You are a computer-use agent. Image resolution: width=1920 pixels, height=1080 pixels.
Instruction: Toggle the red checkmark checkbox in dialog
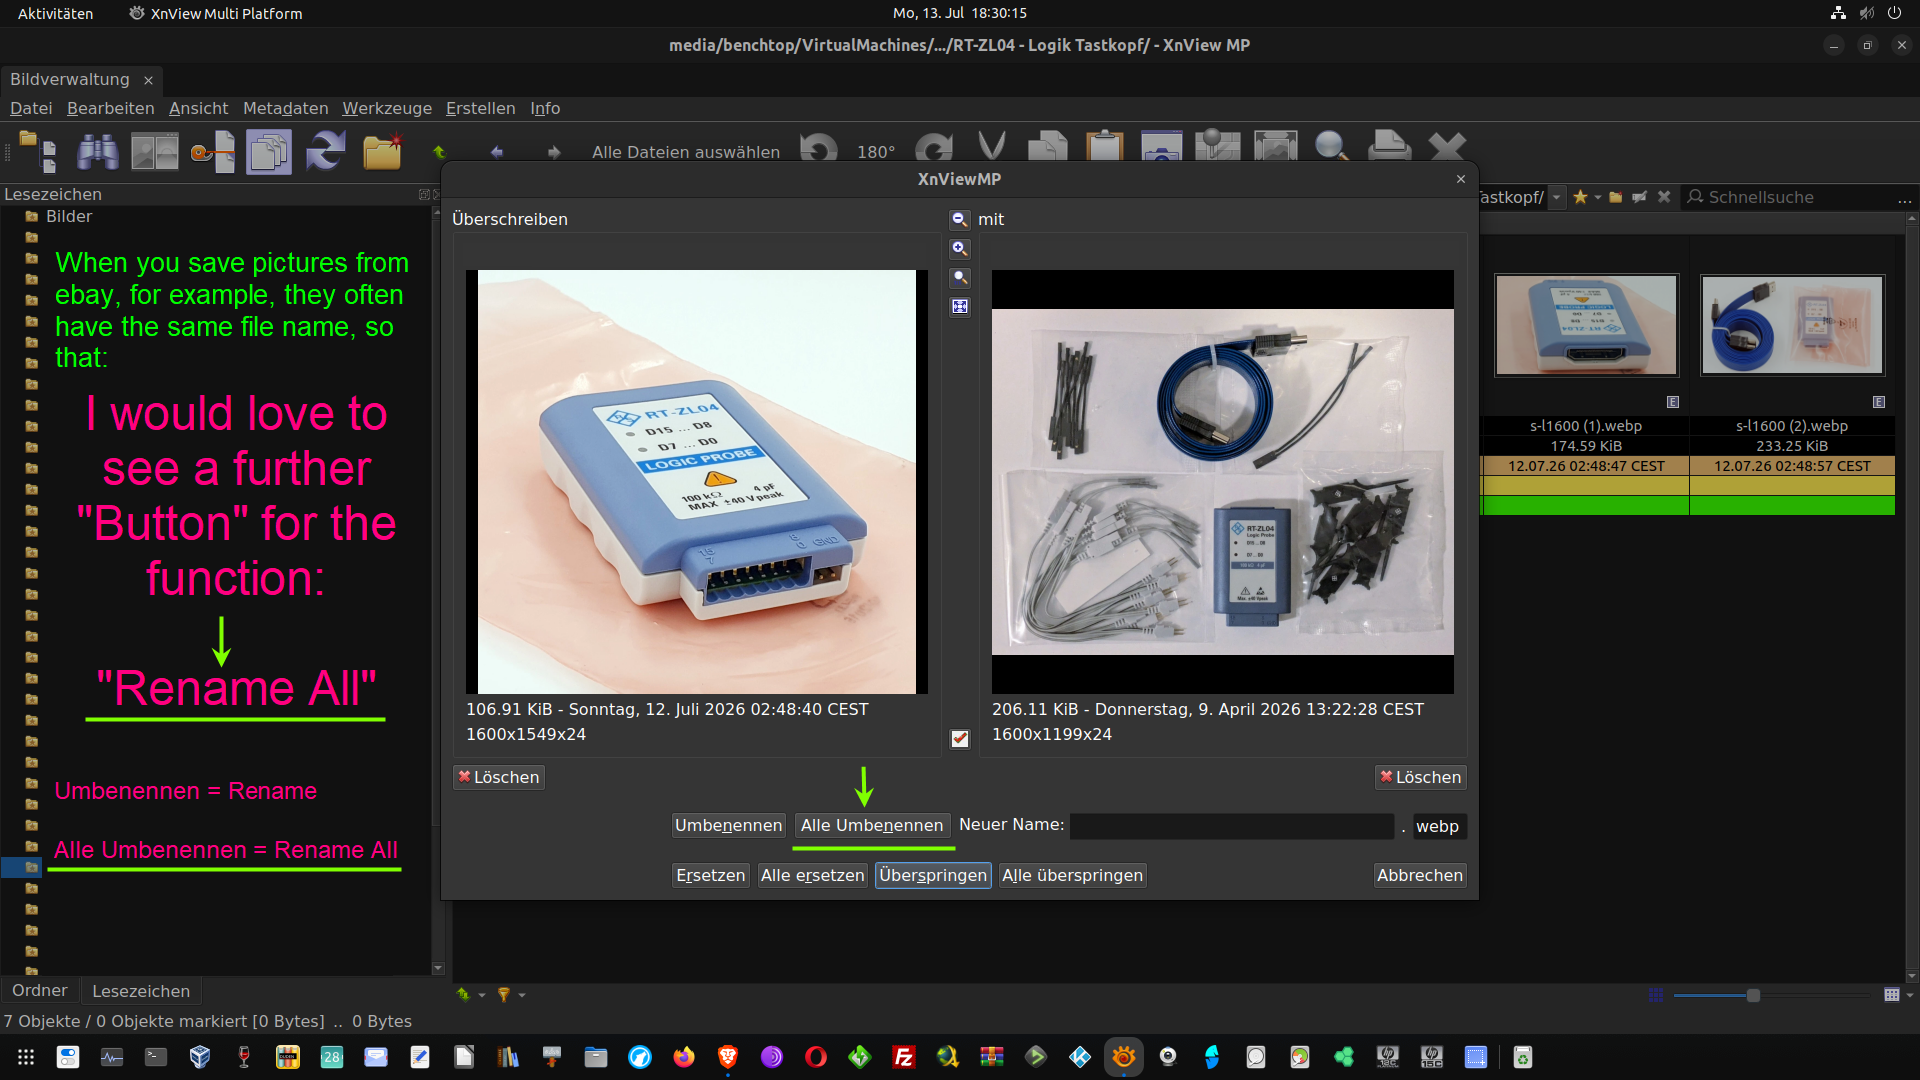(x=960, y=738)
